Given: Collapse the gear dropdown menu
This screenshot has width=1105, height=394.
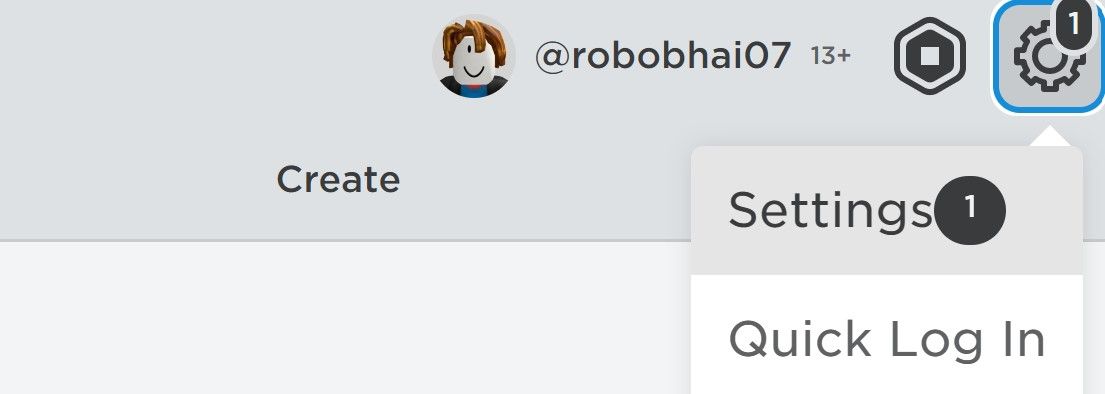Looking at the screenshot, I should pos(1047,56).
